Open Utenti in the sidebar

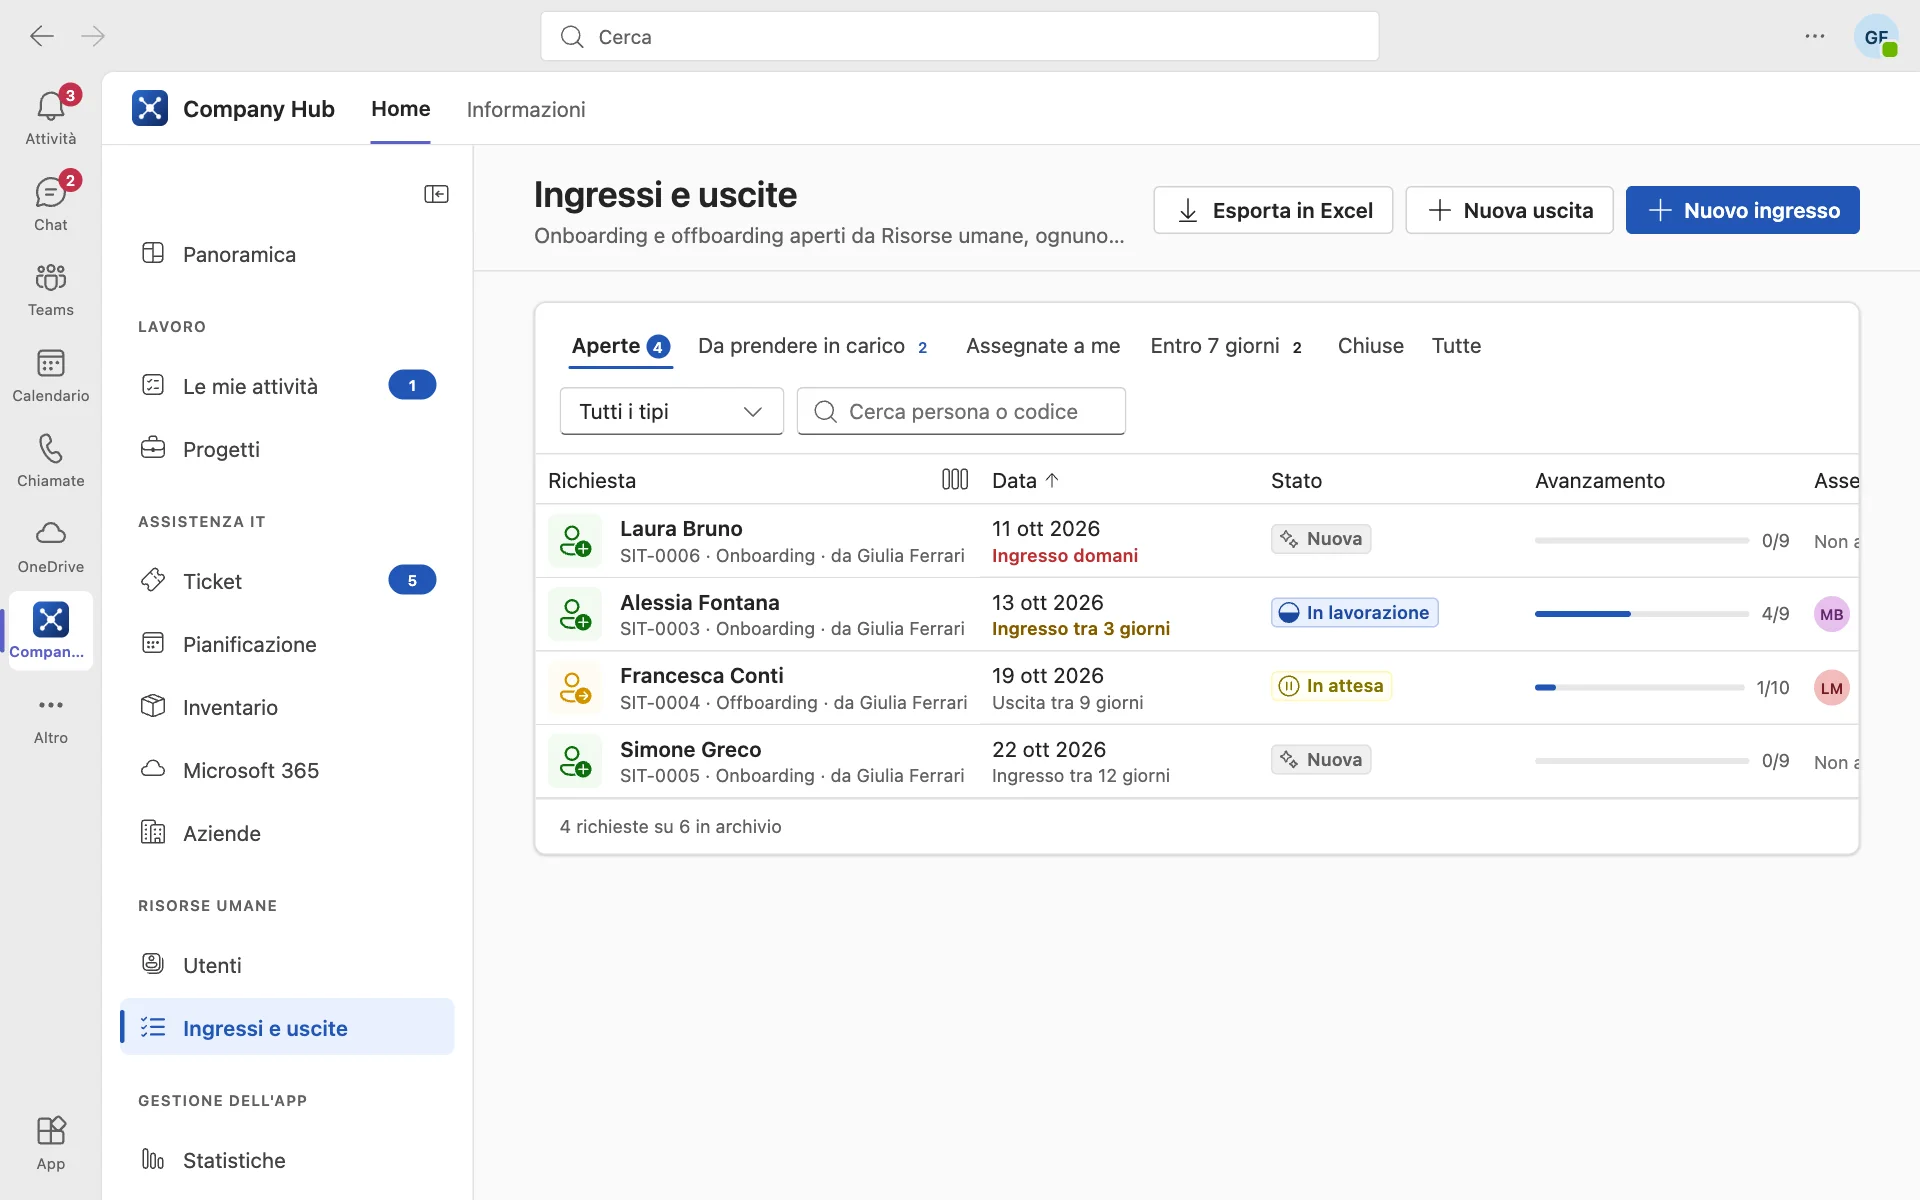pos(287,965)
